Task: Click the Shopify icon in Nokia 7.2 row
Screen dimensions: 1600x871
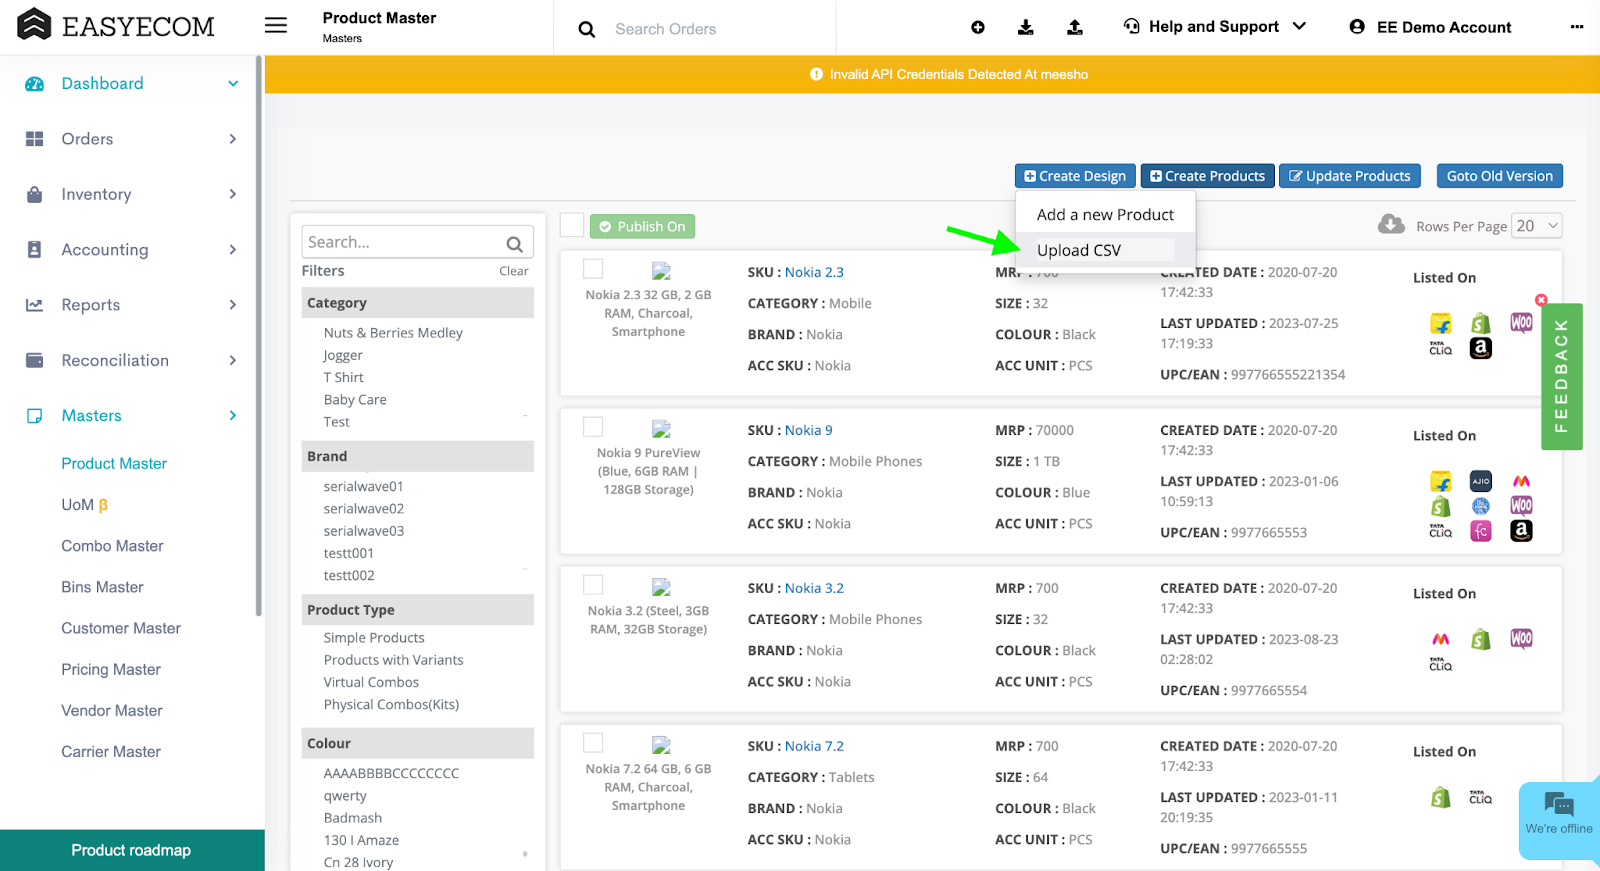Action: pyautogui.click(x=1441, y=797)
